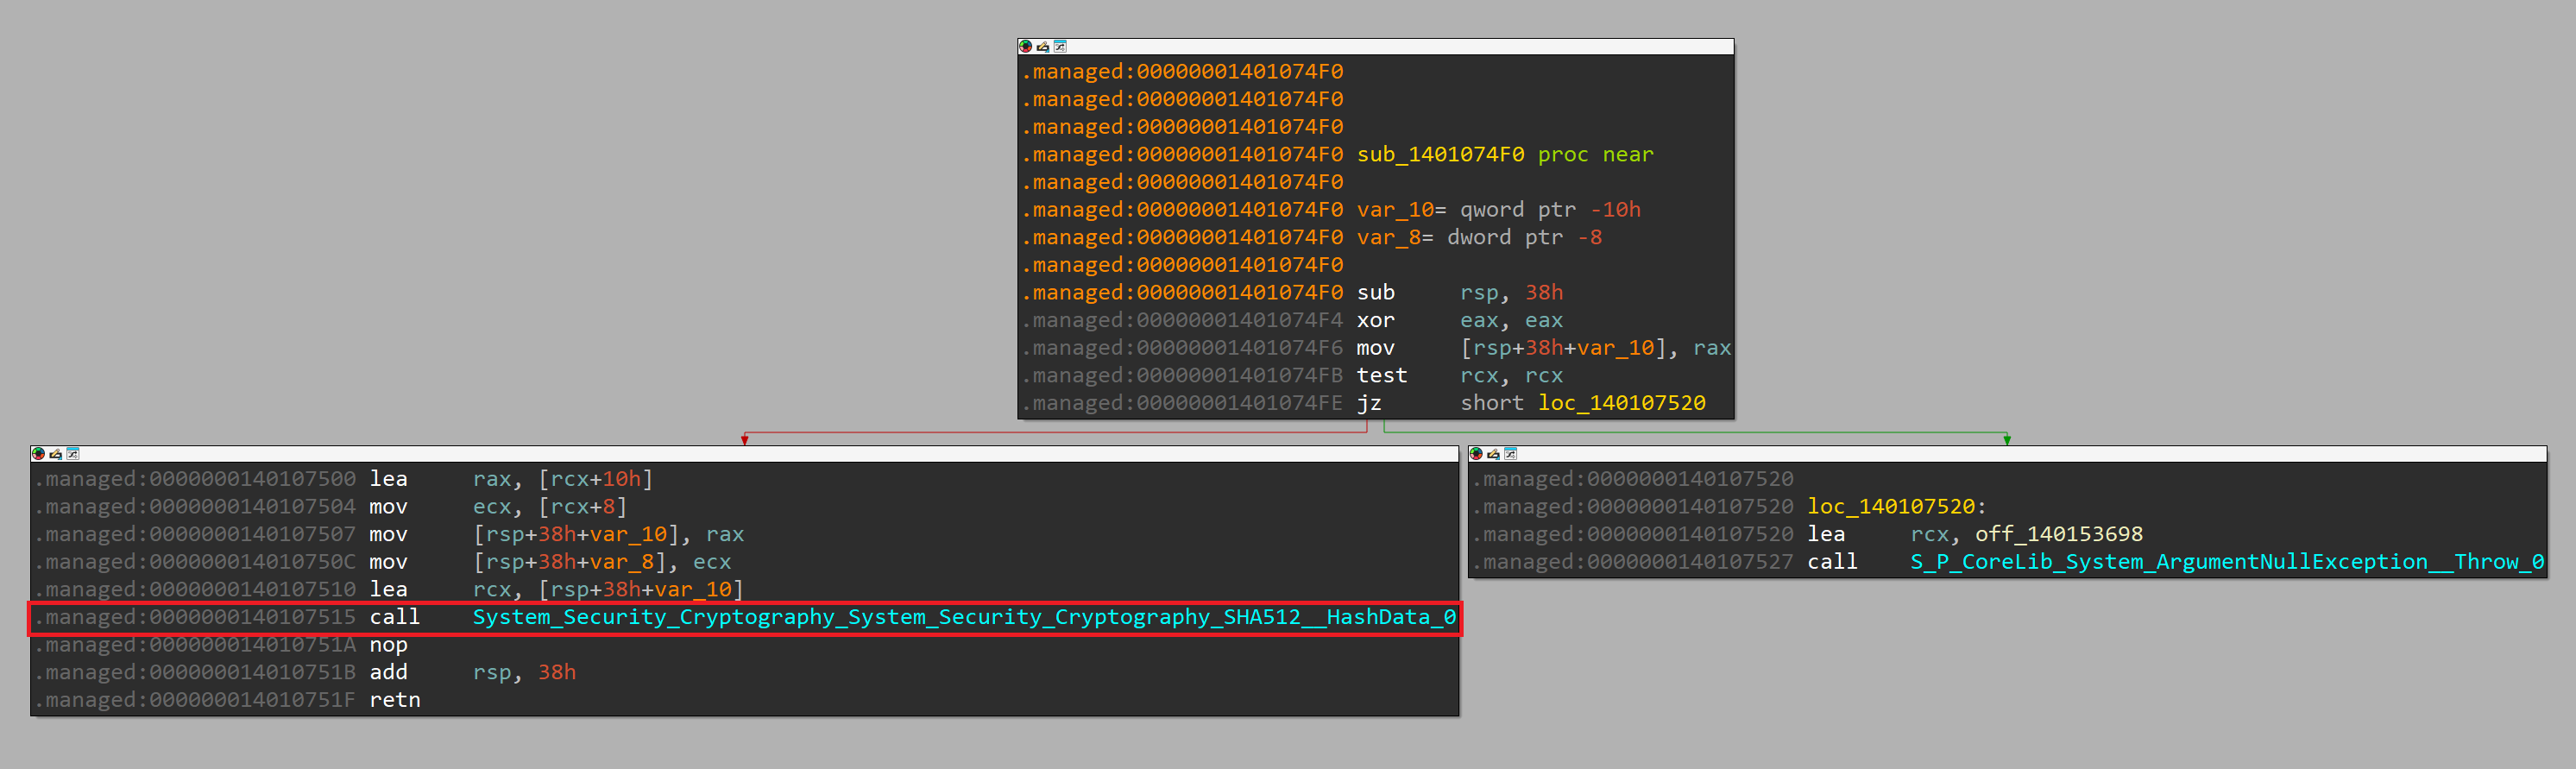Click group nodes icon on sub_1401074F0 node

click(1060, 46)
